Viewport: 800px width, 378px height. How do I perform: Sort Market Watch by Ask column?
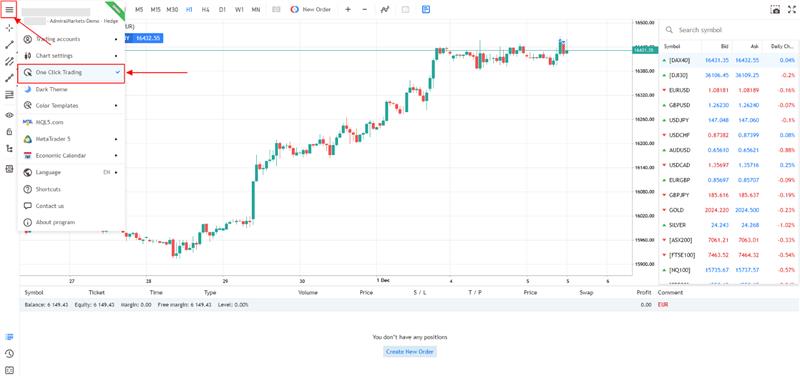755,46
